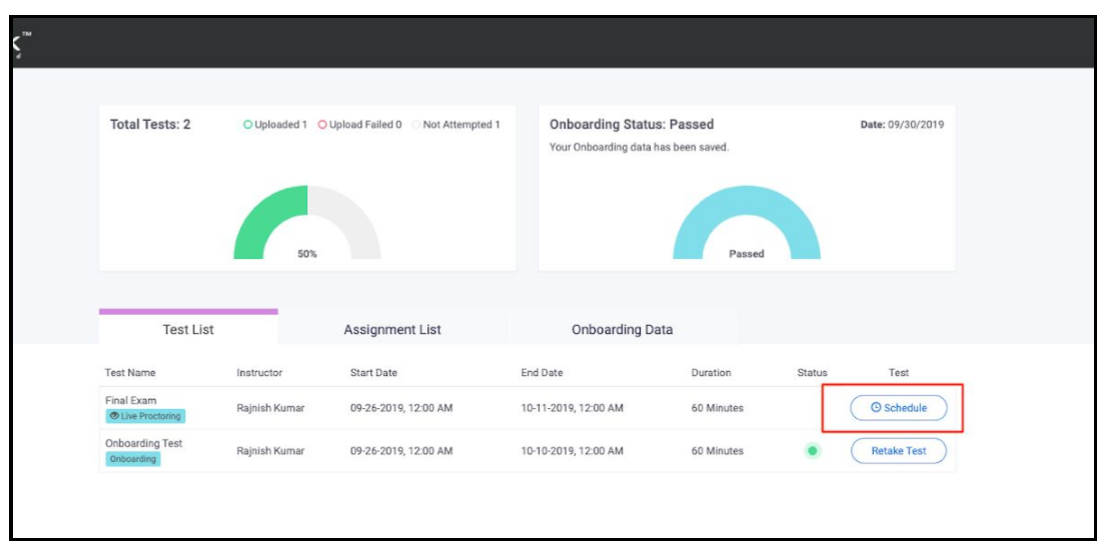Select the Test List tab
Image resolution: width=1111 pixels, height=550 pixels.
tap(188, 330)
